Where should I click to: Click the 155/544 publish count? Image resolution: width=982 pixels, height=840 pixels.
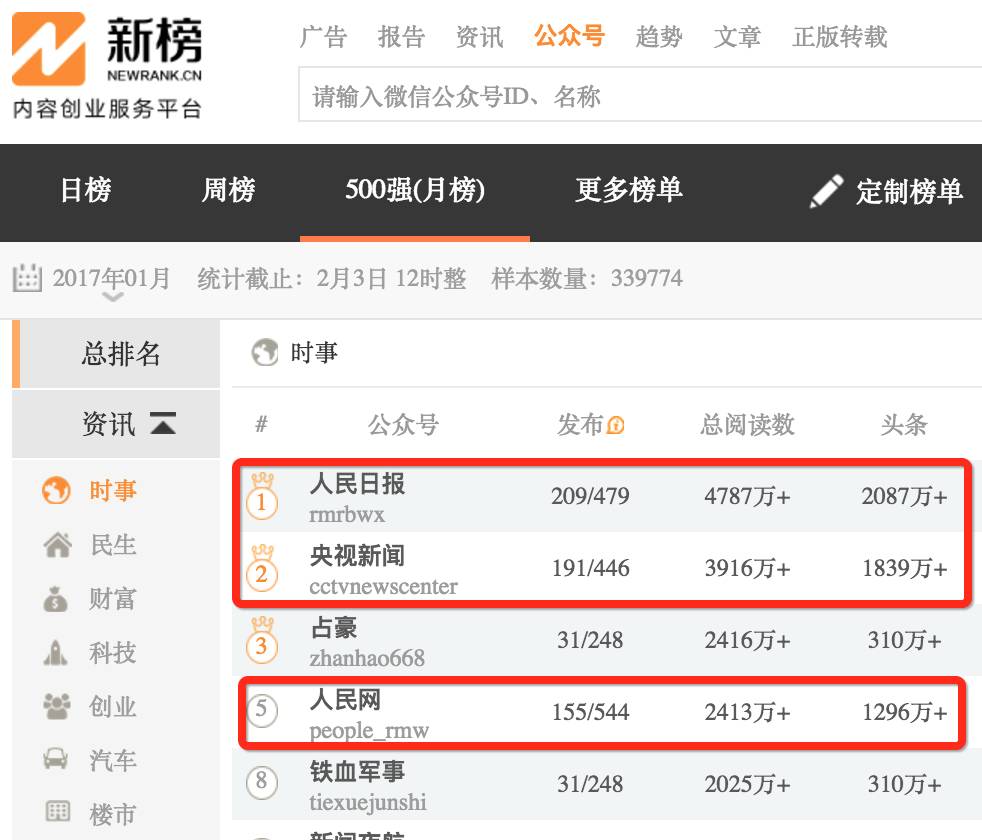click(x=590, y=712)
